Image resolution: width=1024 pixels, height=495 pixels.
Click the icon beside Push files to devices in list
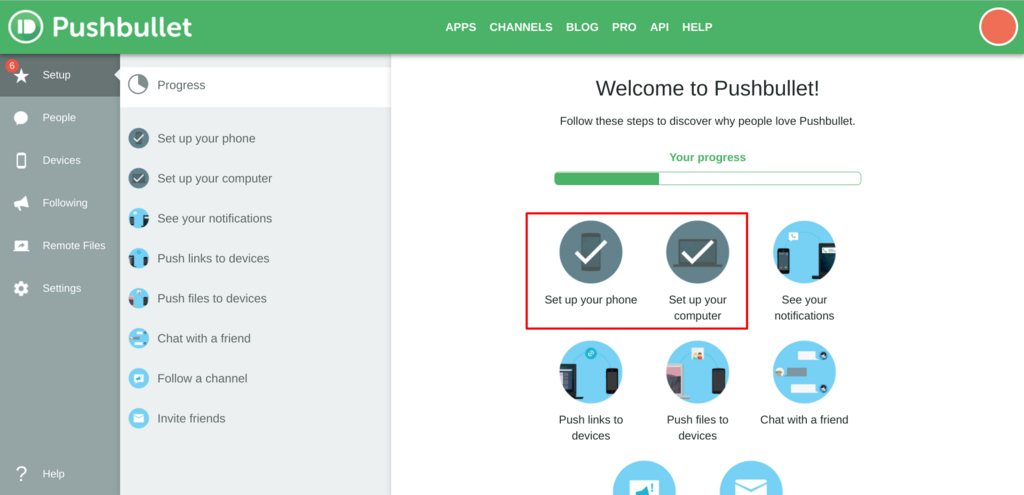[138, 298]
